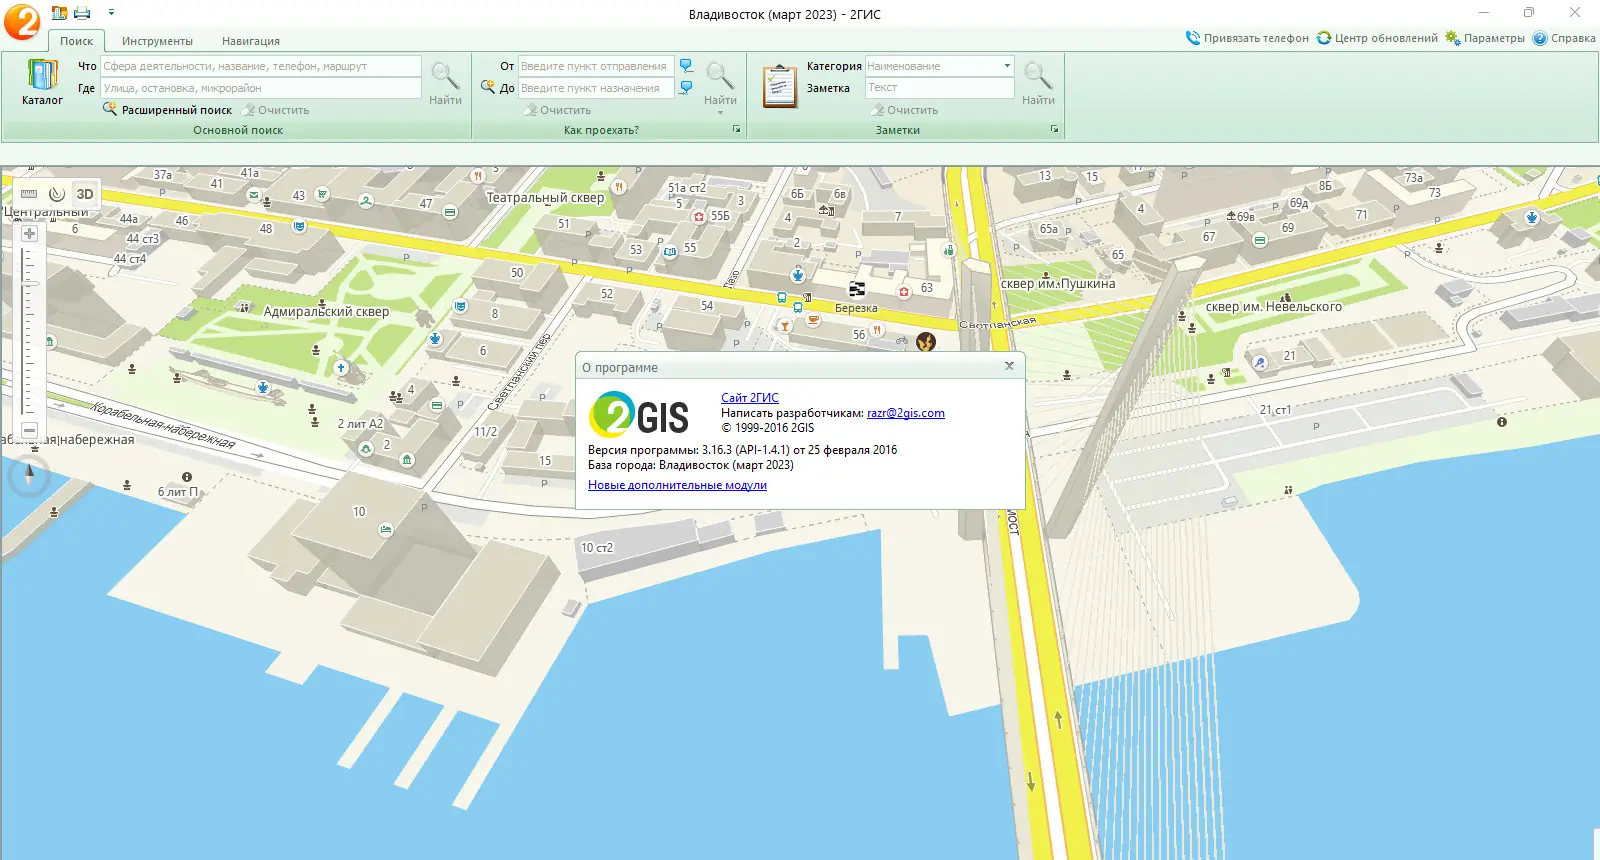Click the map pin icon next to the До field

[686, 88]
